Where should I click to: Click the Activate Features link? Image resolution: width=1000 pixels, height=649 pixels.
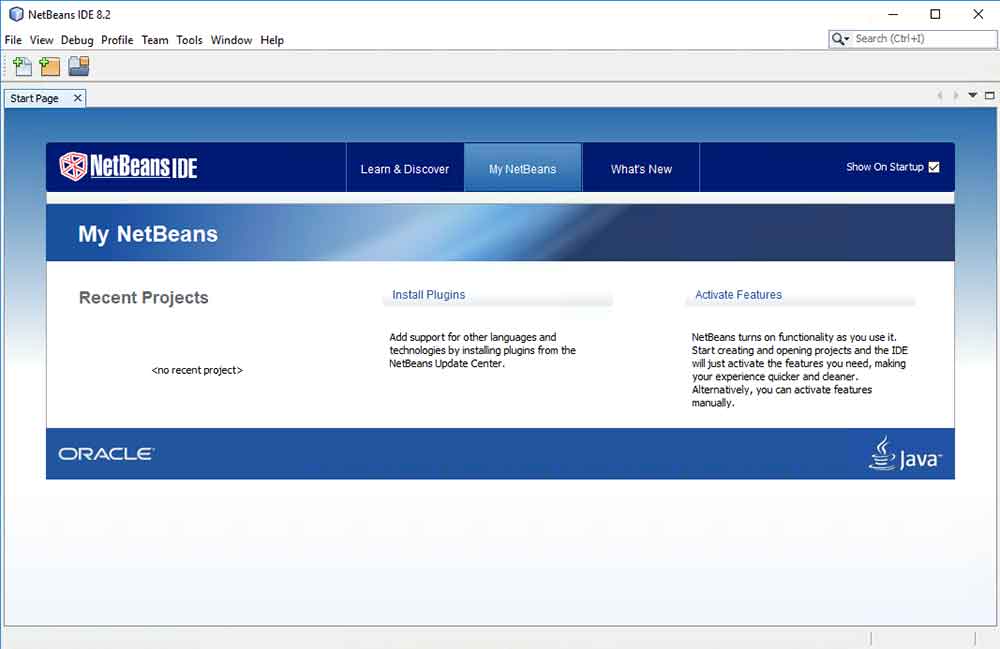pyautogui.click(x=739, y=295)
